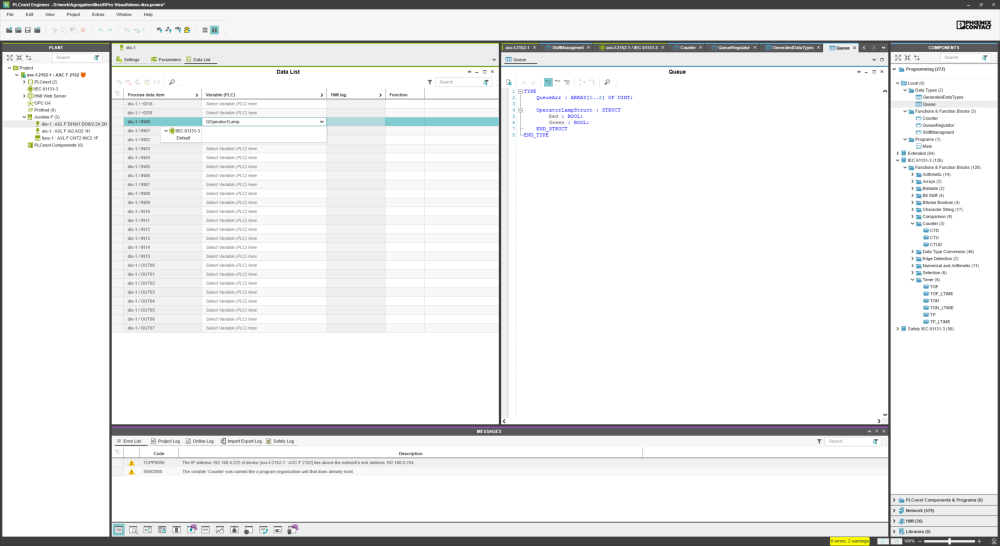1000x546 pixels.
Task: Click the search magnifier icon in Data List toolbar
Action: (x=172, y=82)
